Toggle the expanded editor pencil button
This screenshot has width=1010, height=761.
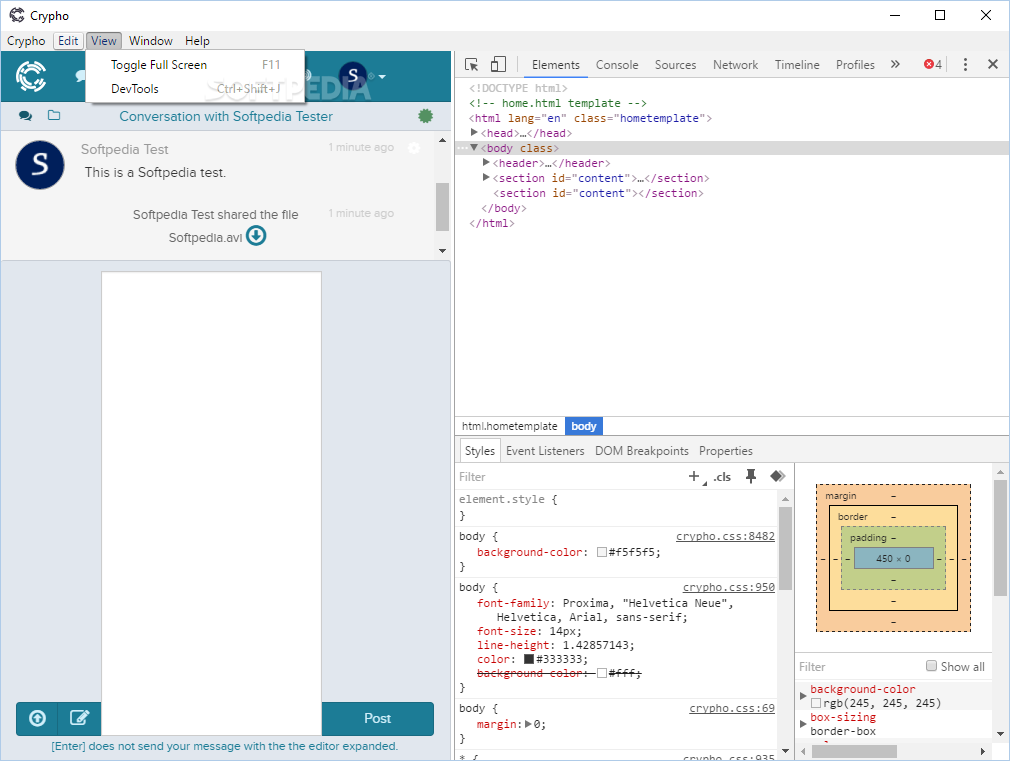(79, 718)
